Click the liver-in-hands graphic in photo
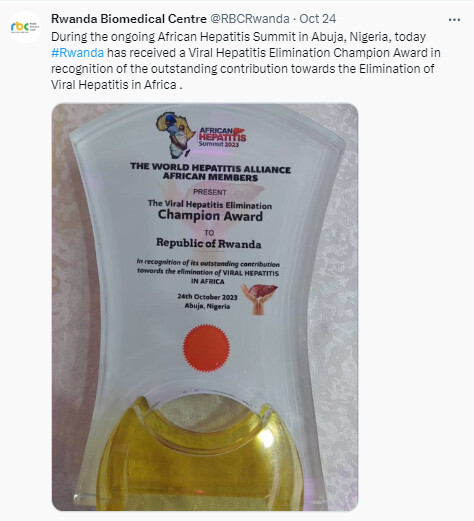Viewport: 474px width, 521px height. 259,299
